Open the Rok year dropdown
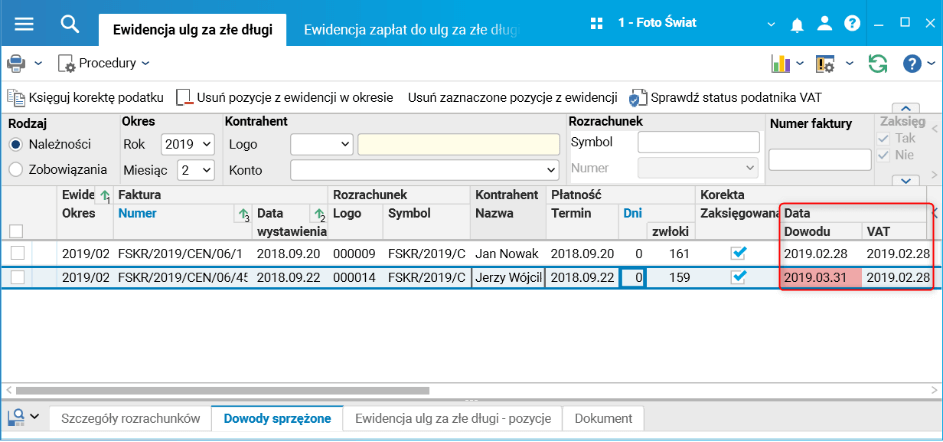The width and height of the screenshot is (943, 442). (x=188, y=144)
